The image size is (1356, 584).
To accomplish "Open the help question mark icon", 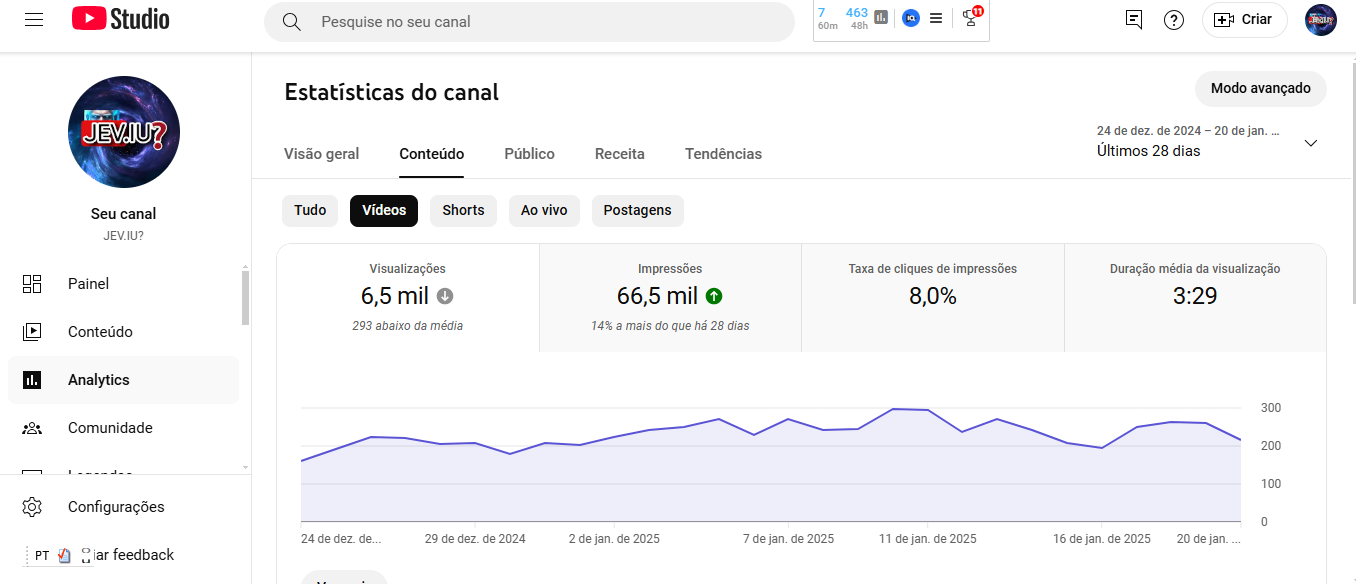I will tap(1174, 20).
